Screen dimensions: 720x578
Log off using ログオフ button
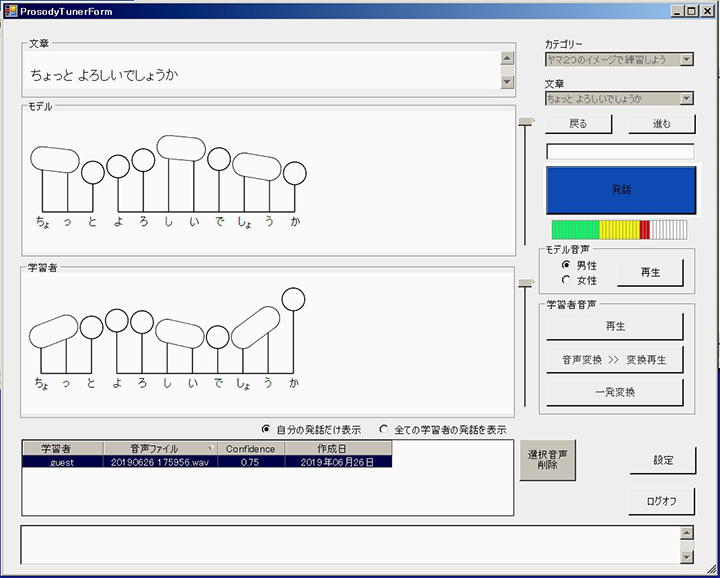click(x=662, y=501)
